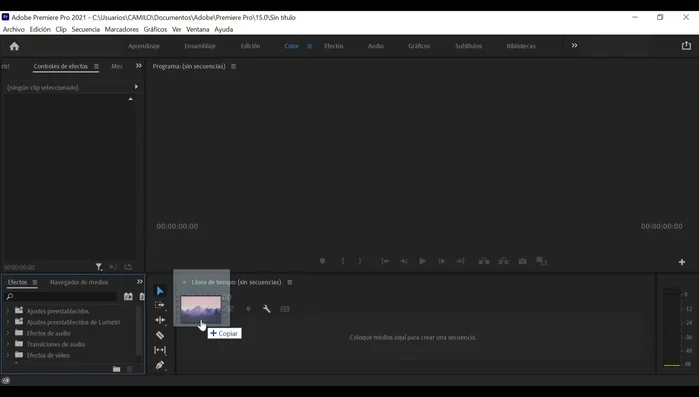Open Programa panel menu
699x397 pixels.
click(x=233, y=66)
